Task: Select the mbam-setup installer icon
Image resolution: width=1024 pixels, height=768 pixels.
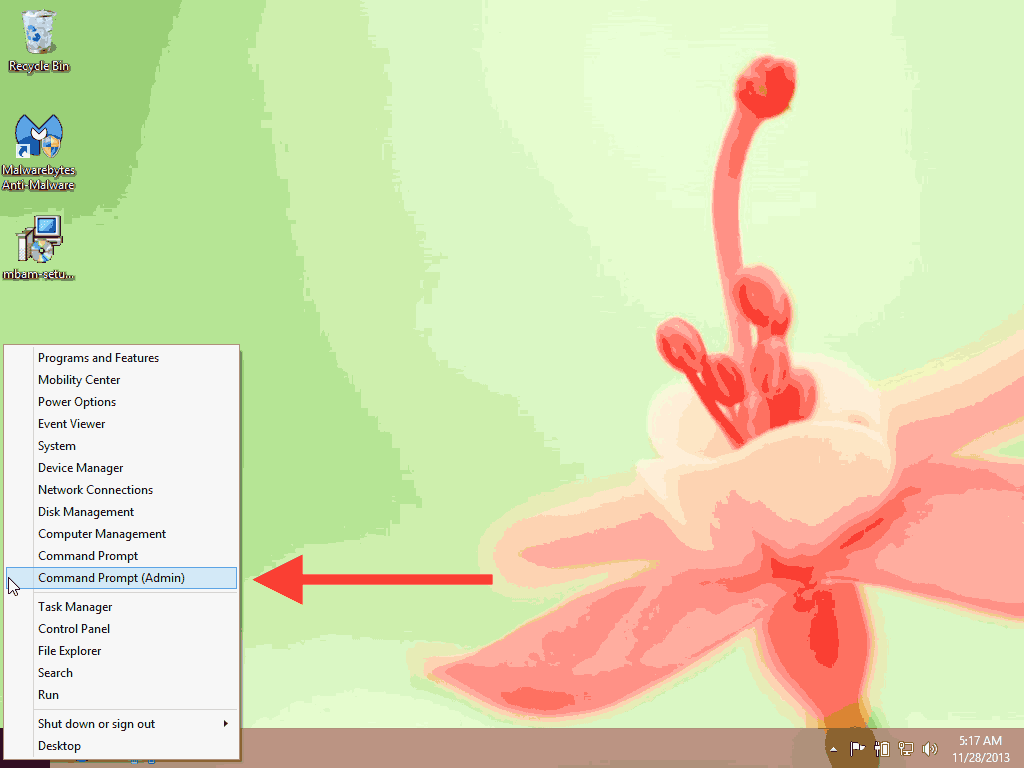Action: (39, 248)
